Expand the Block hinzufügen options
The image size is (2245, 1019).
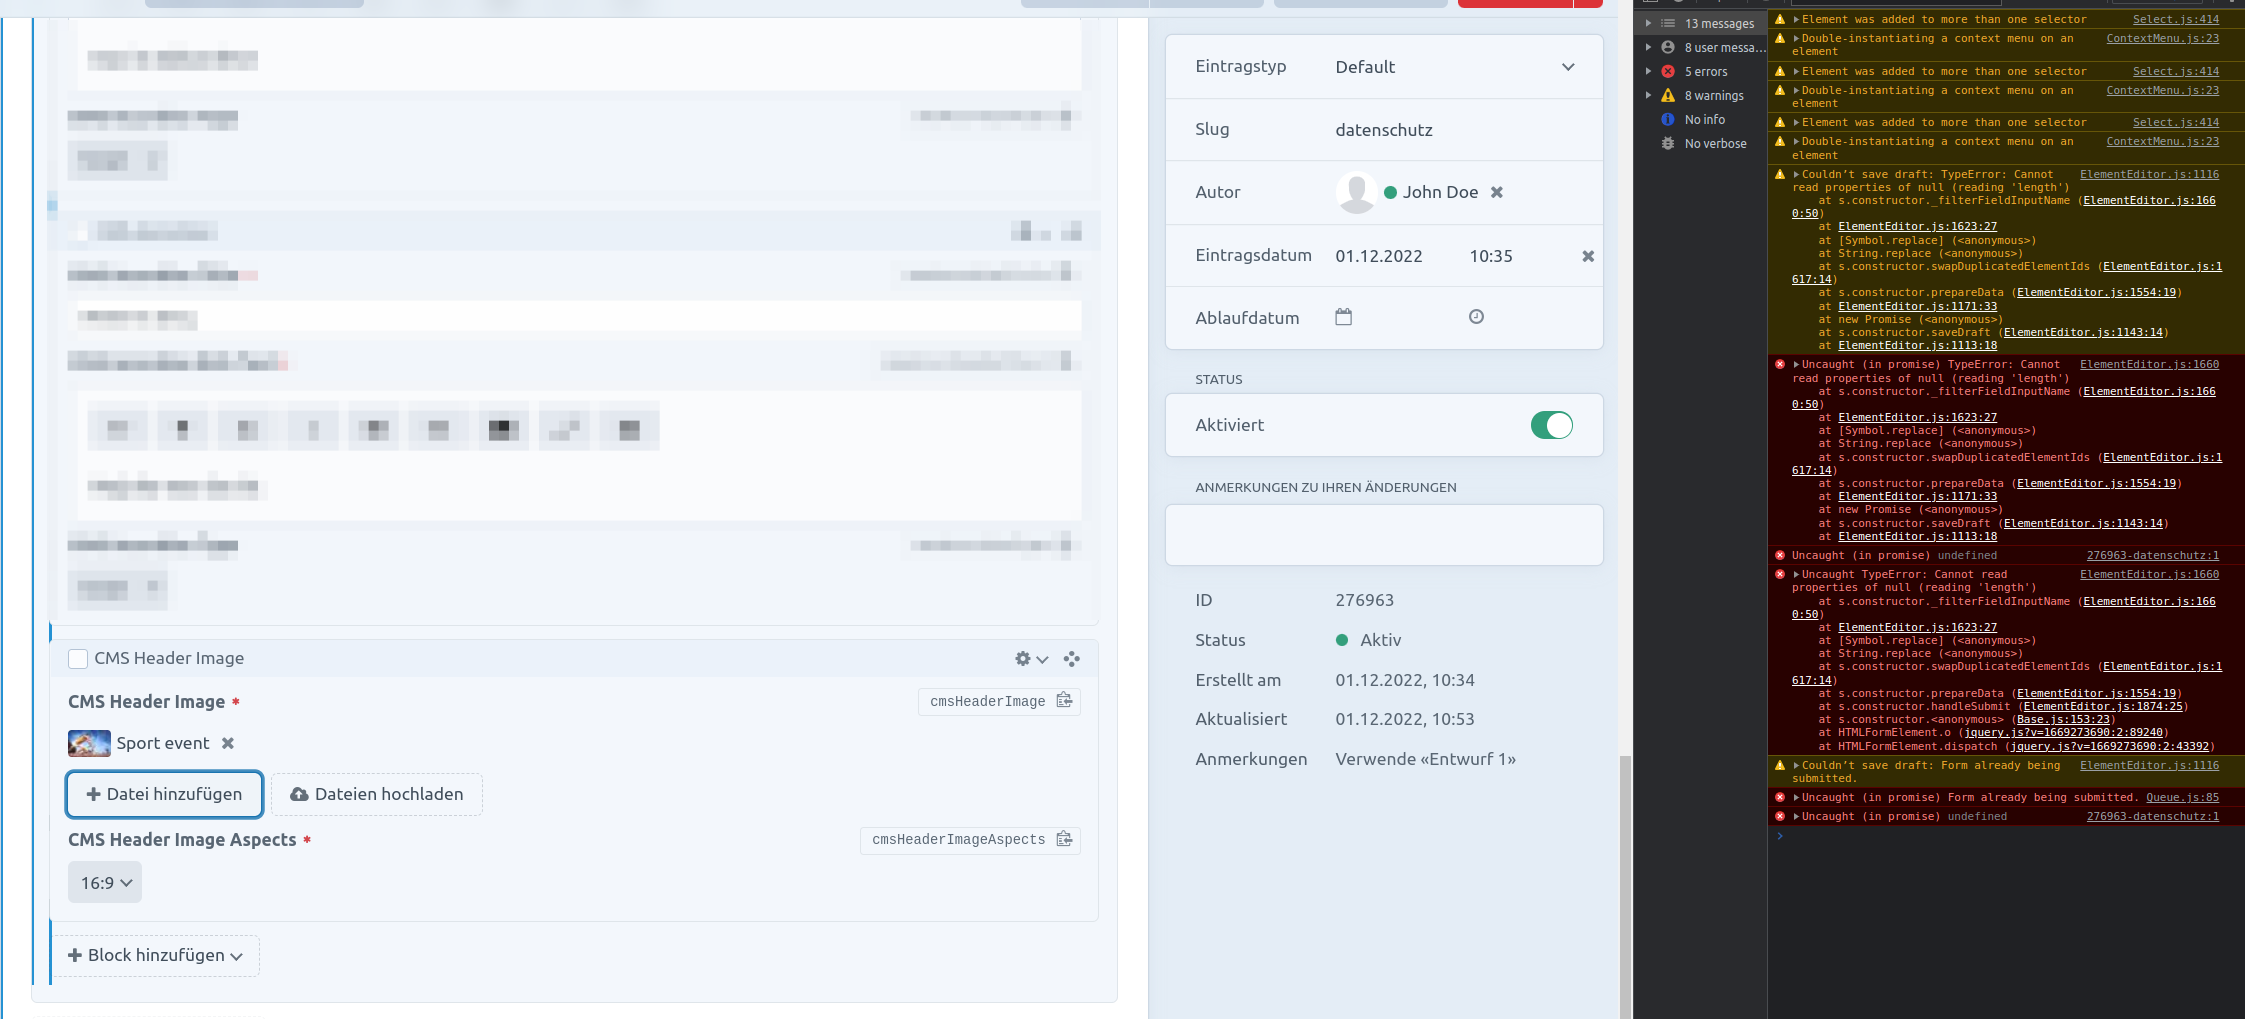156,955
